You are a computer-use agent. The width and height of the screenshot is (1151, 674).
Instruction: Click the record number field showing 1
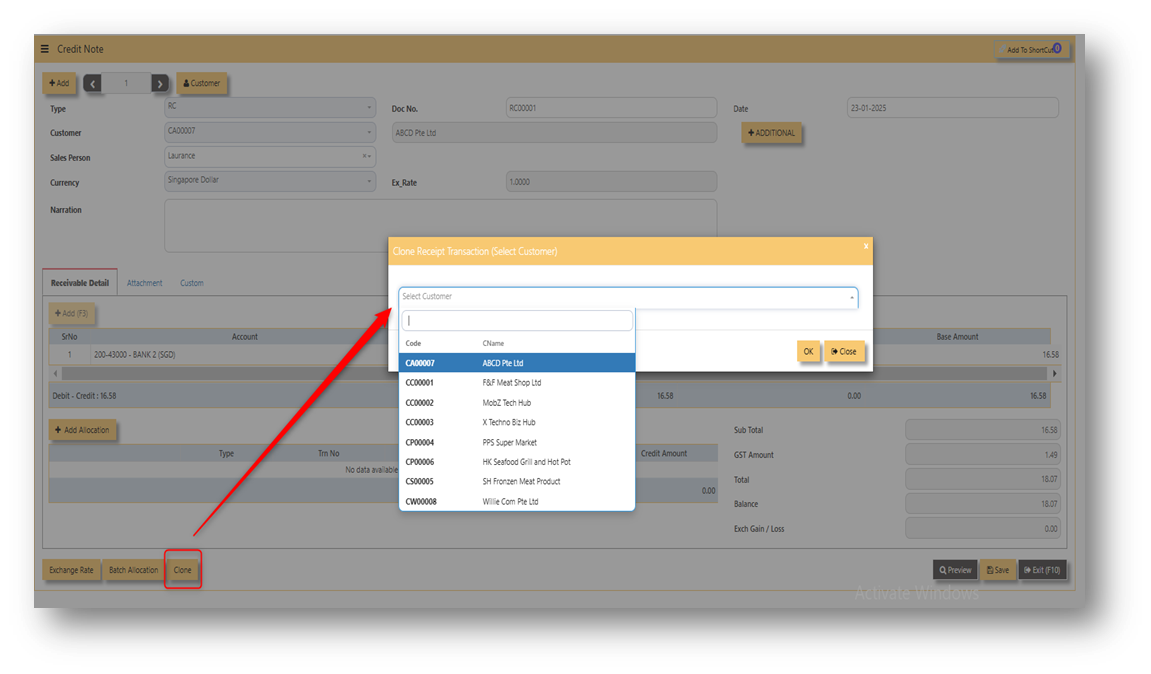(x=126, y=84)
